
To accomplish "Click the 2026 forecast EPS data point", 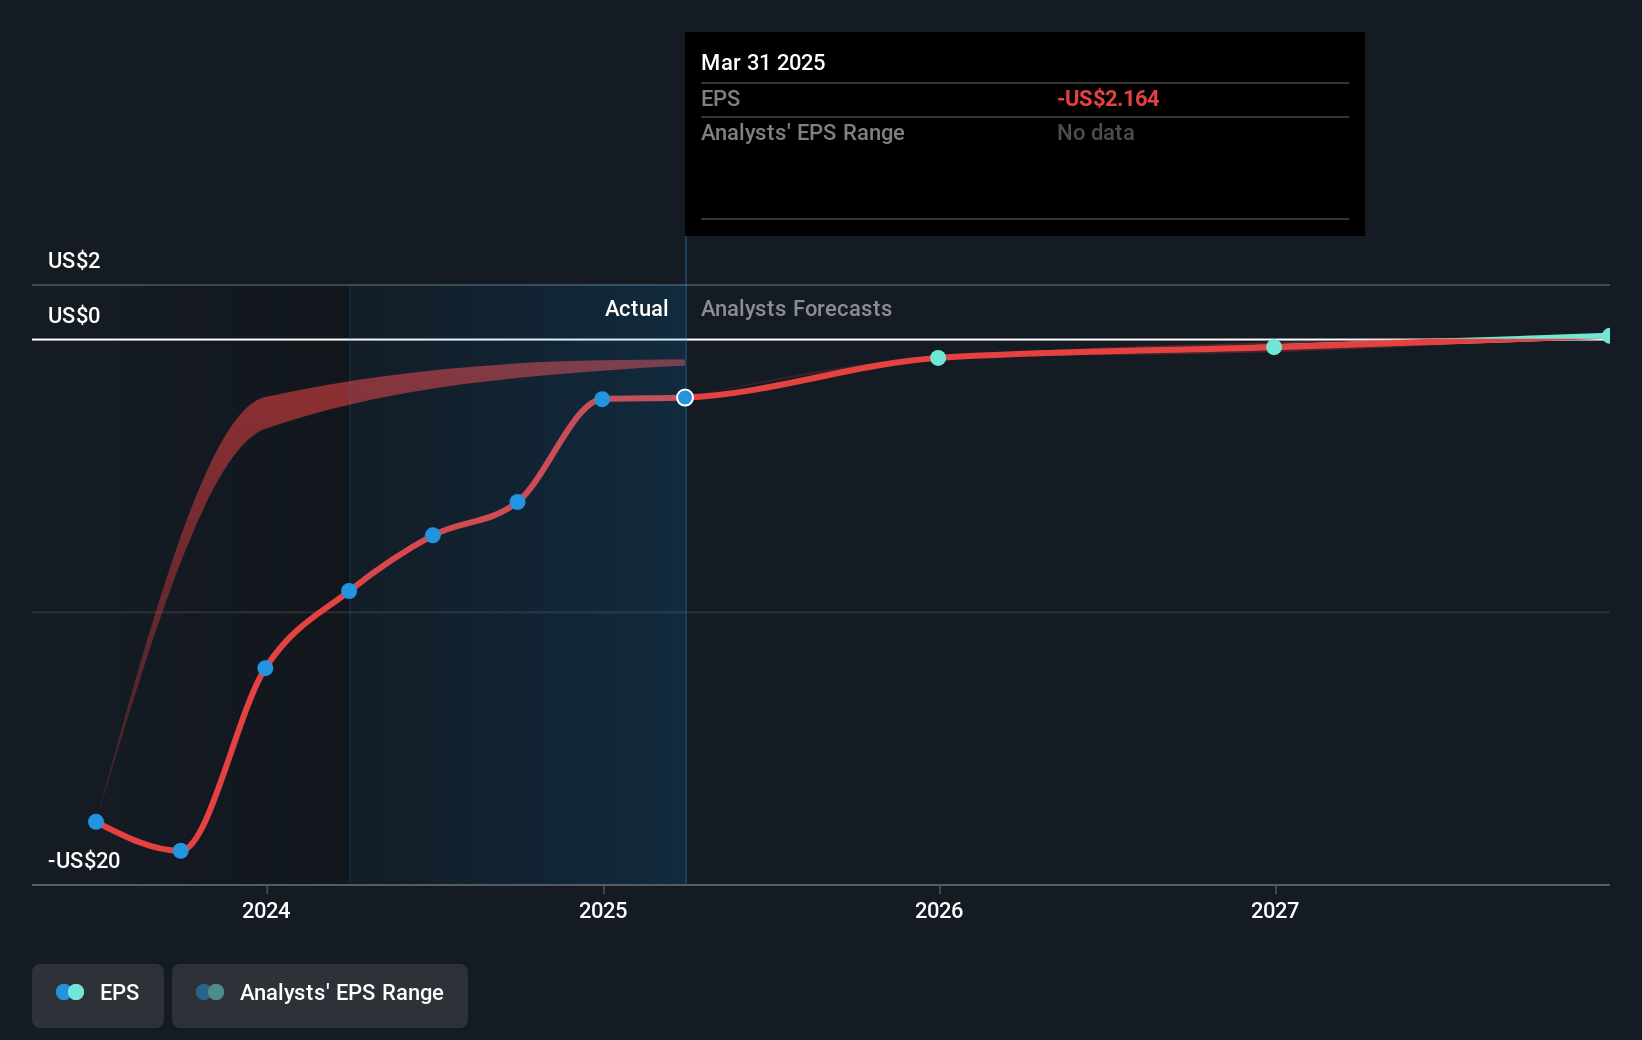I will (938, 358).
